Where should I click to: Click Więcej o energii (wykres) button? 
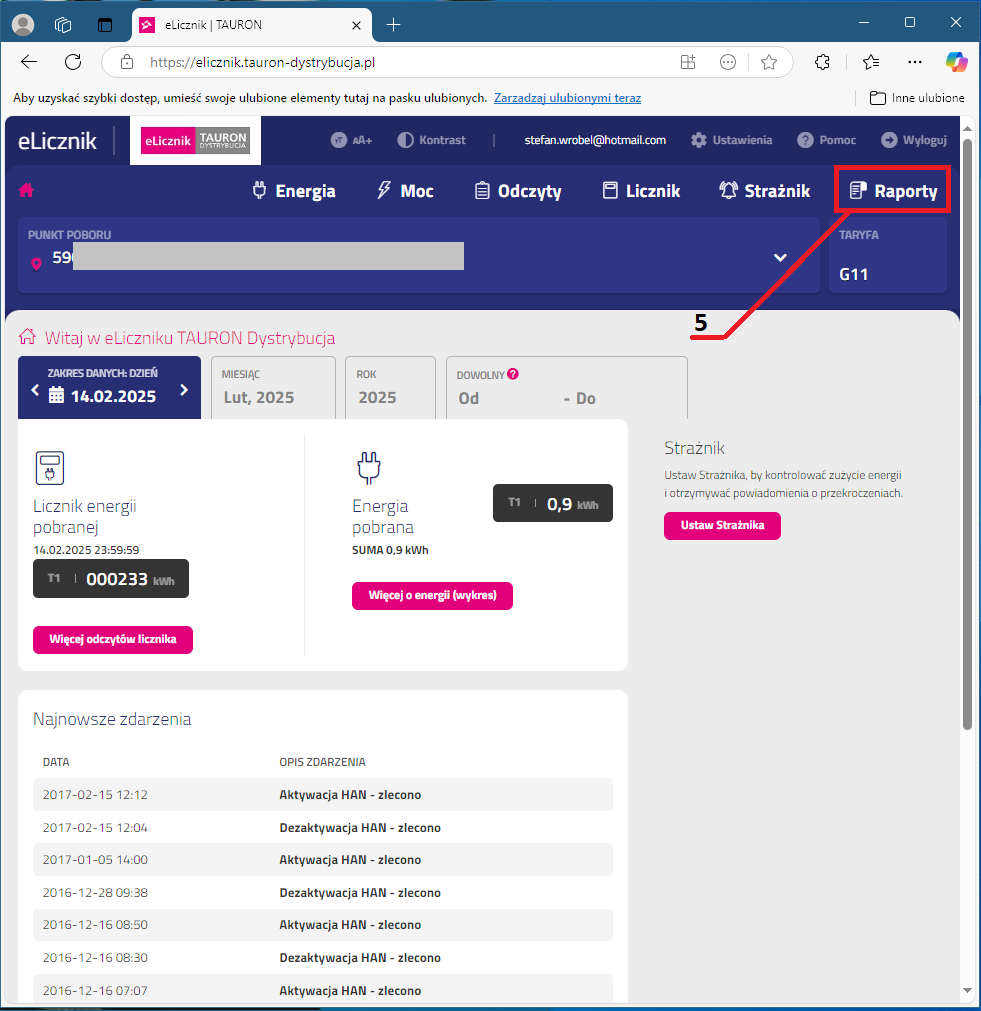click(x=432, y=596)
